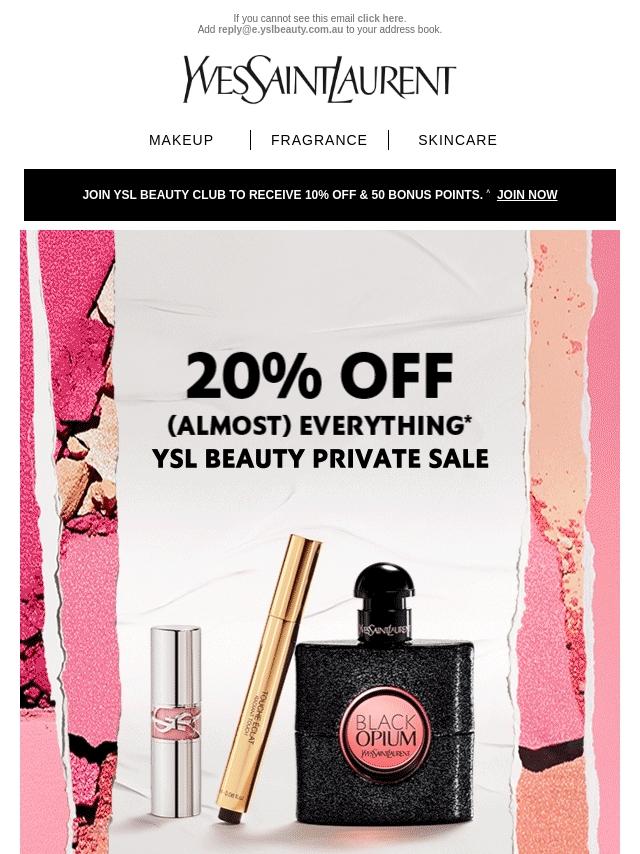Open the FRAGRANCE category
Image resolution: width=640 pixels, height=854 pixels.
pyautogui.click(x=319, y=140)
